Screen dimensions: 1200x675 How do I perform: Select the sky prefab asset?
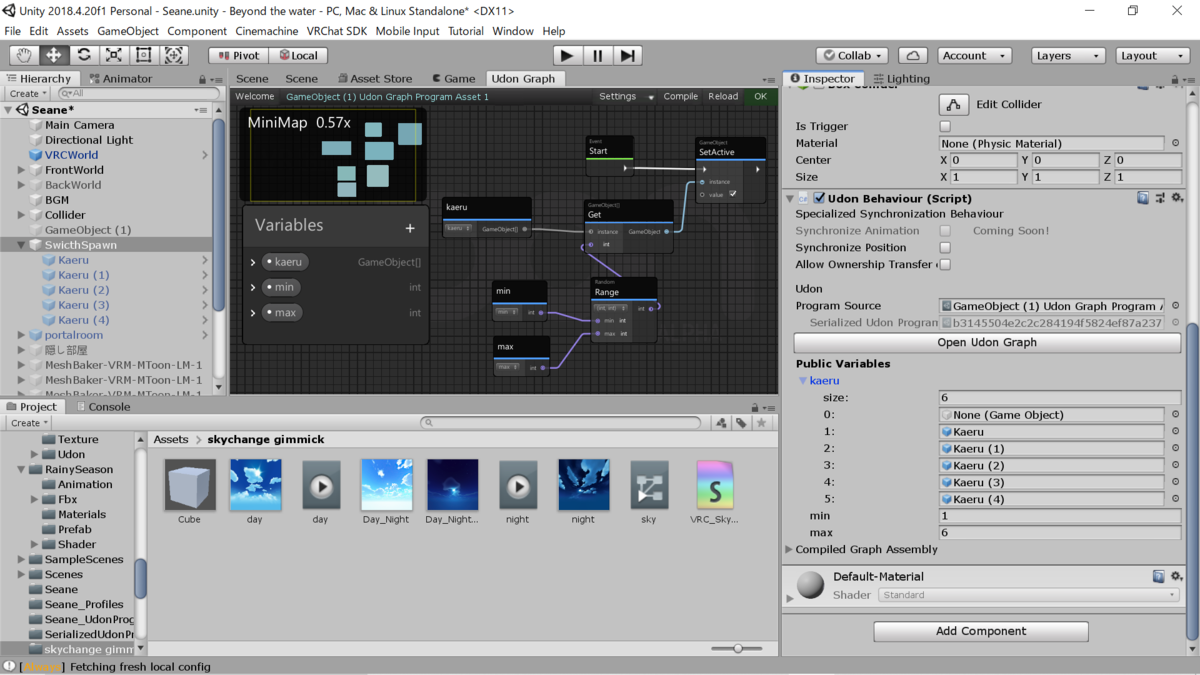[x=649, y=491]
